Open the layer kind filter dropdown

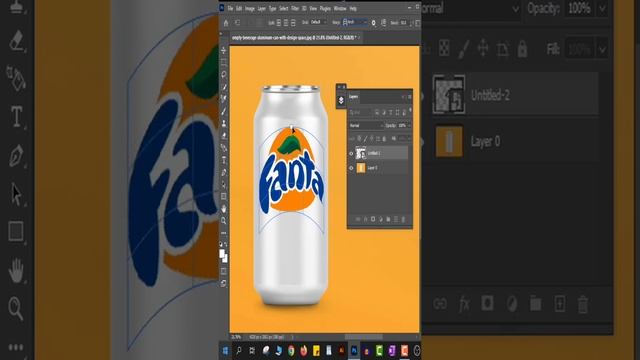[360, 112]
